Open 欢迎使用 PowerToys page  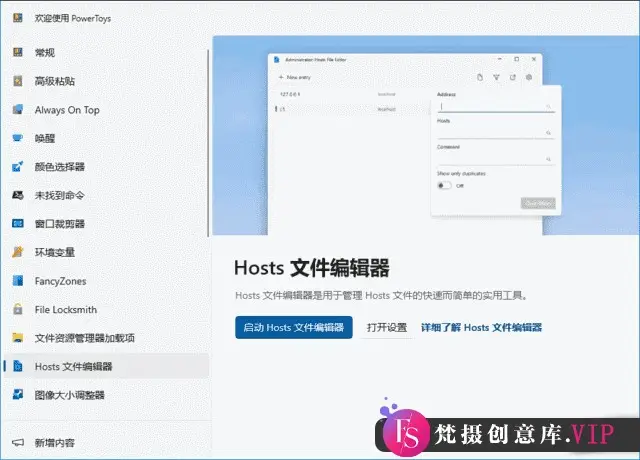point(106,18)
